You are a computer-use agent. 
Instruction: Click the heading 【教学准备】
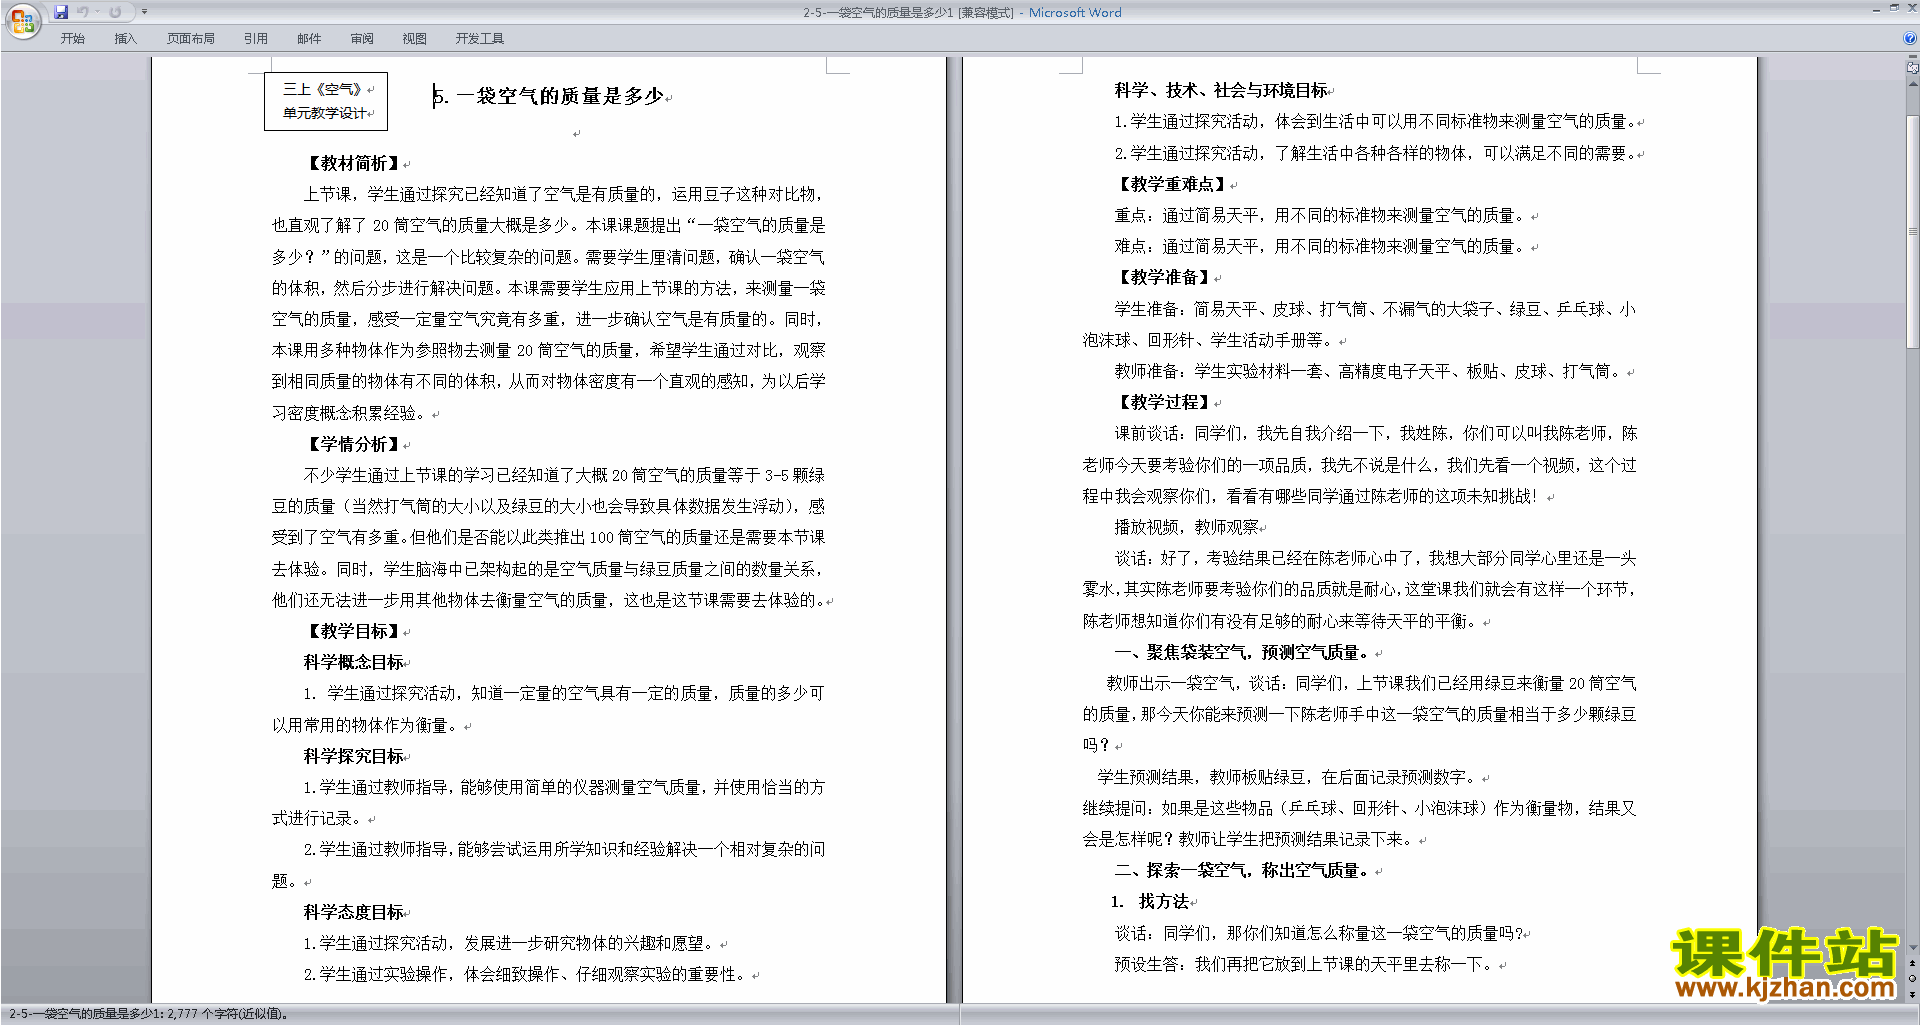pyautogui.click(x=1164, y=277)
